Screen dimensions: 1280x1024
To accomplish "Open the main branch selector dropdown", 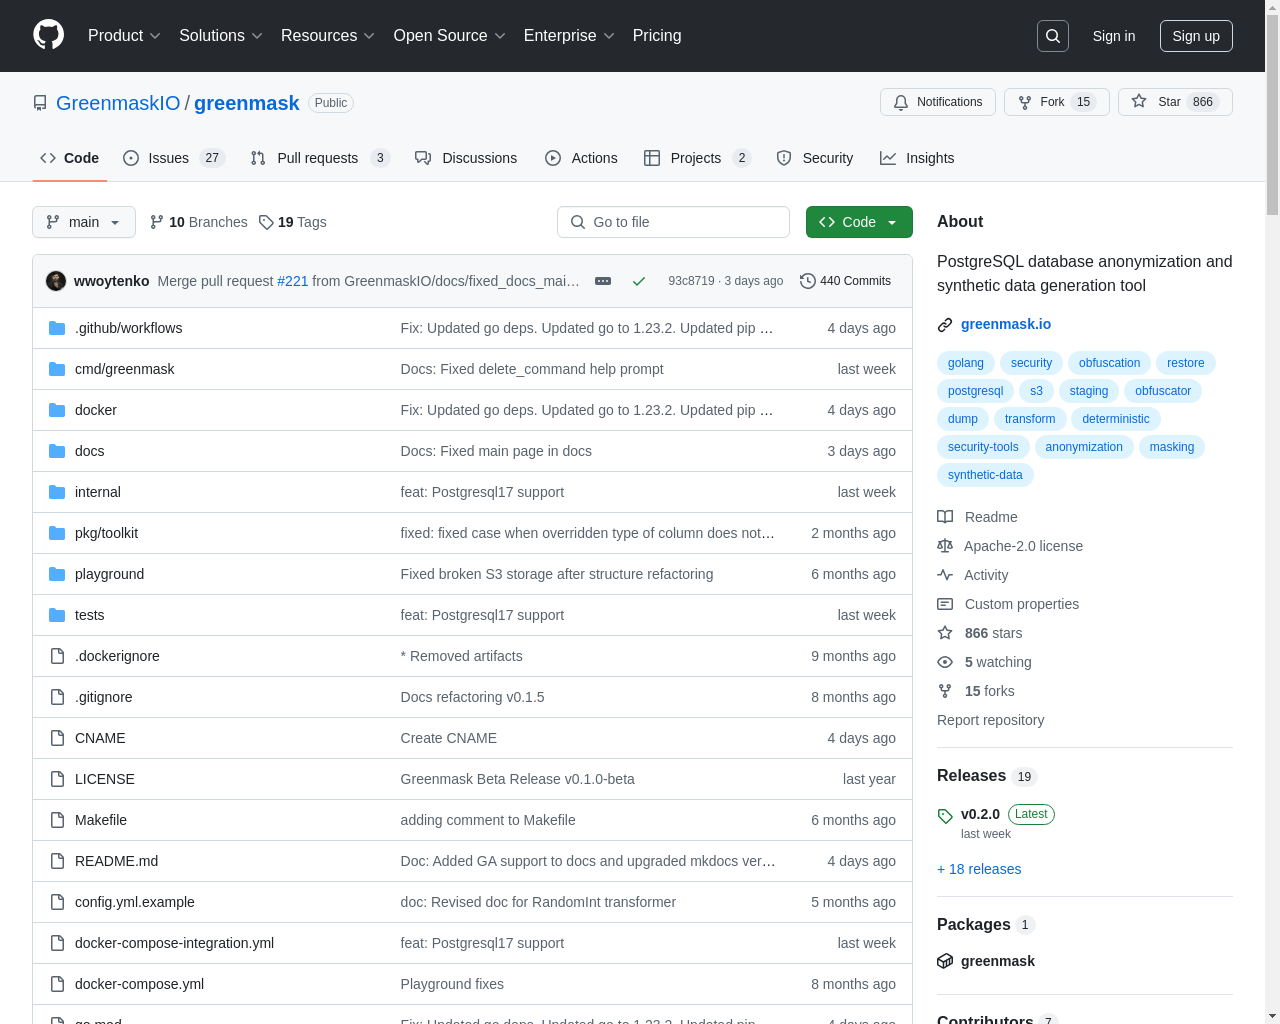I will [x=84, y=222].
